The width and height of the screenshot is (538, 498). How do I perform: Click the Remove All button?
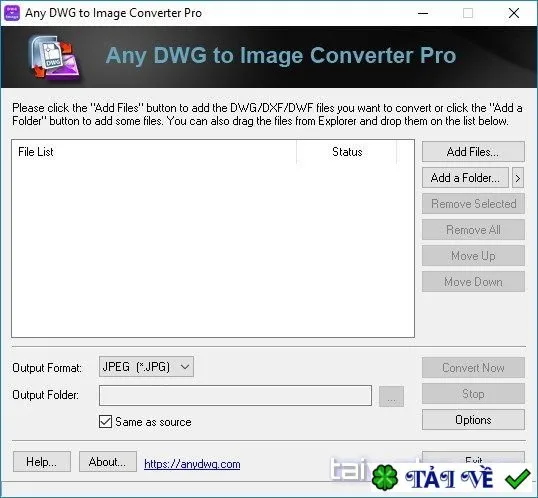pyautogui.click(x=473, y=230)
